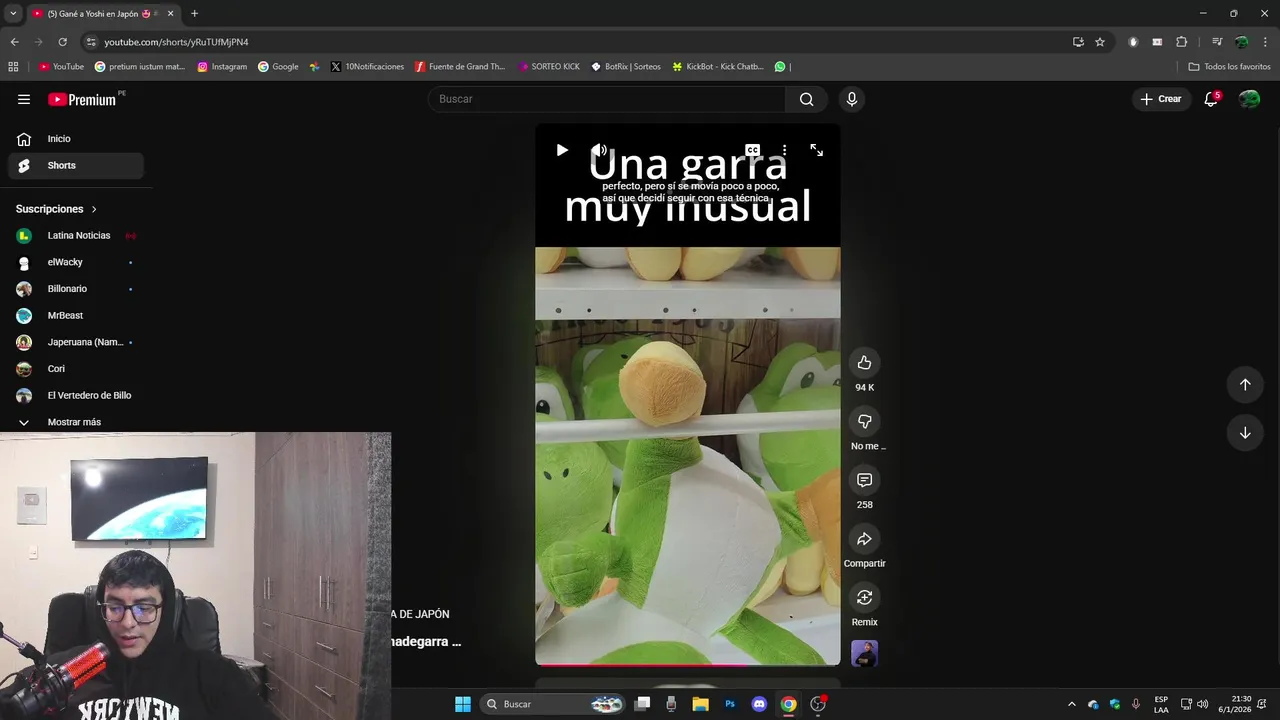The width and height of the screenshot is (1280, 720).
Task: Expand Mostrar más subscriptions list
Action: pos(76,422)
